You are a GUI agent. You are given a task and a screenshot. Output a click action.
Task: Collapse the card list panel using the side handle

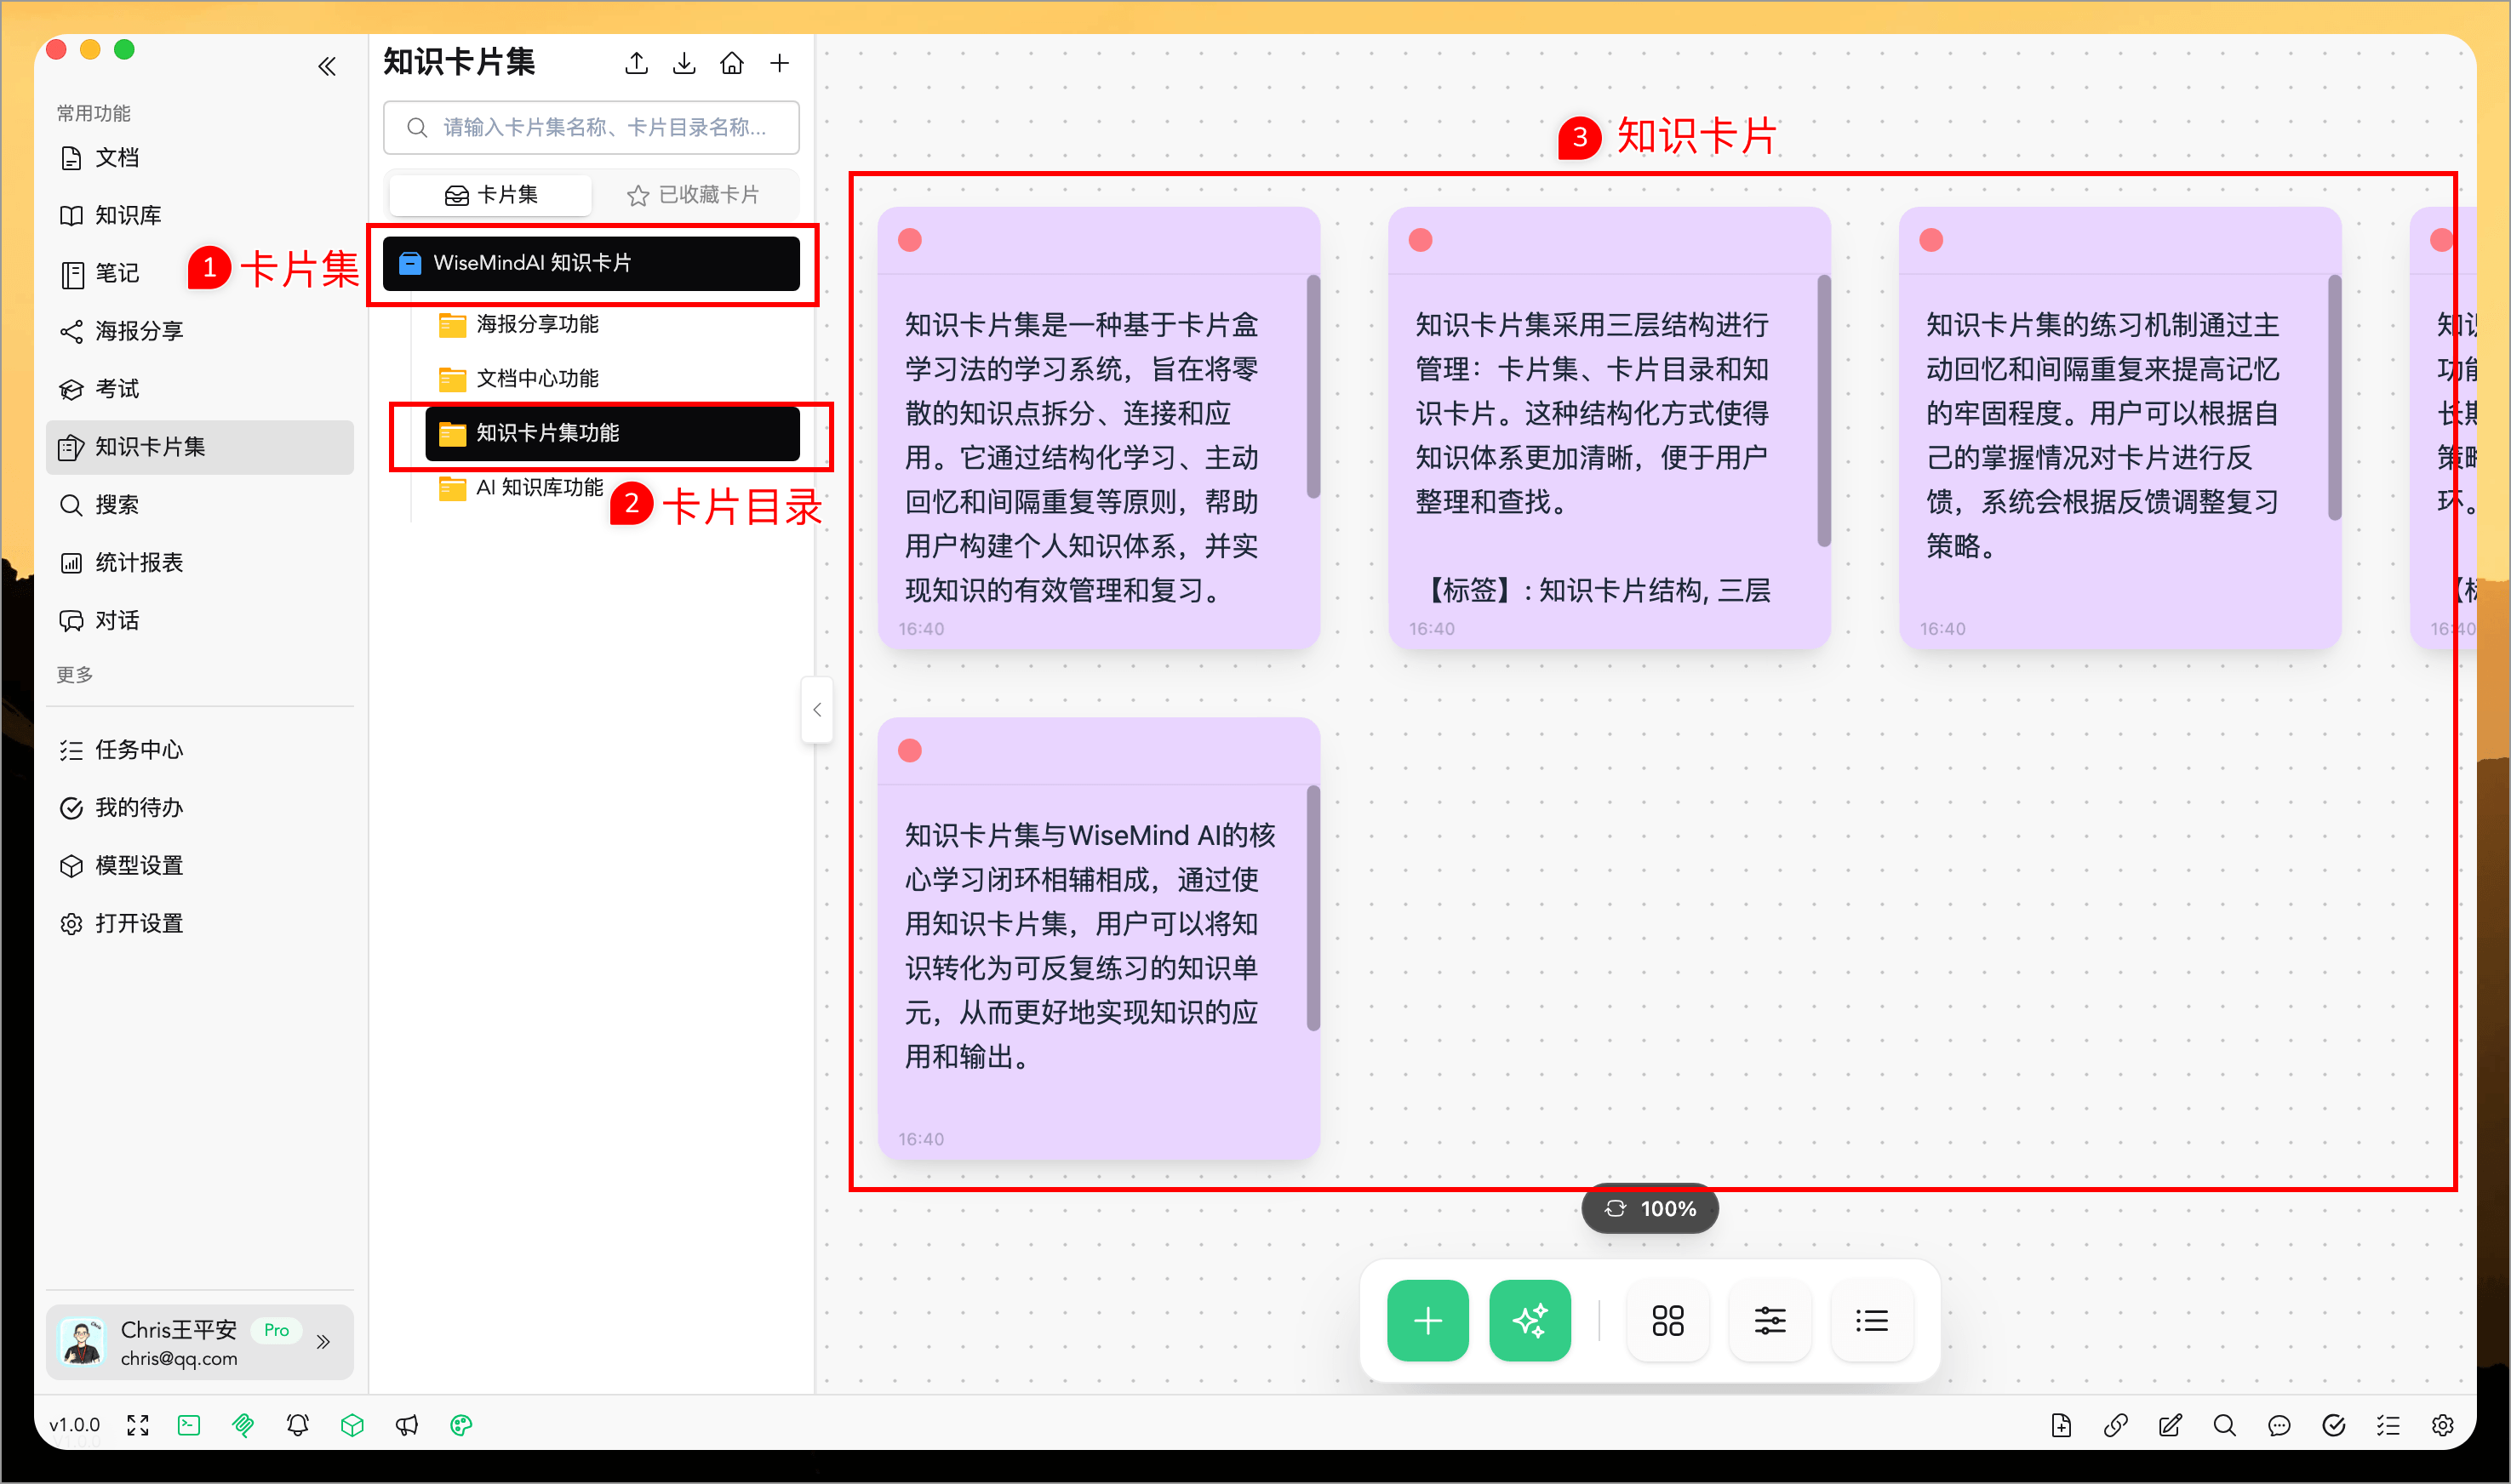point(816,710)
